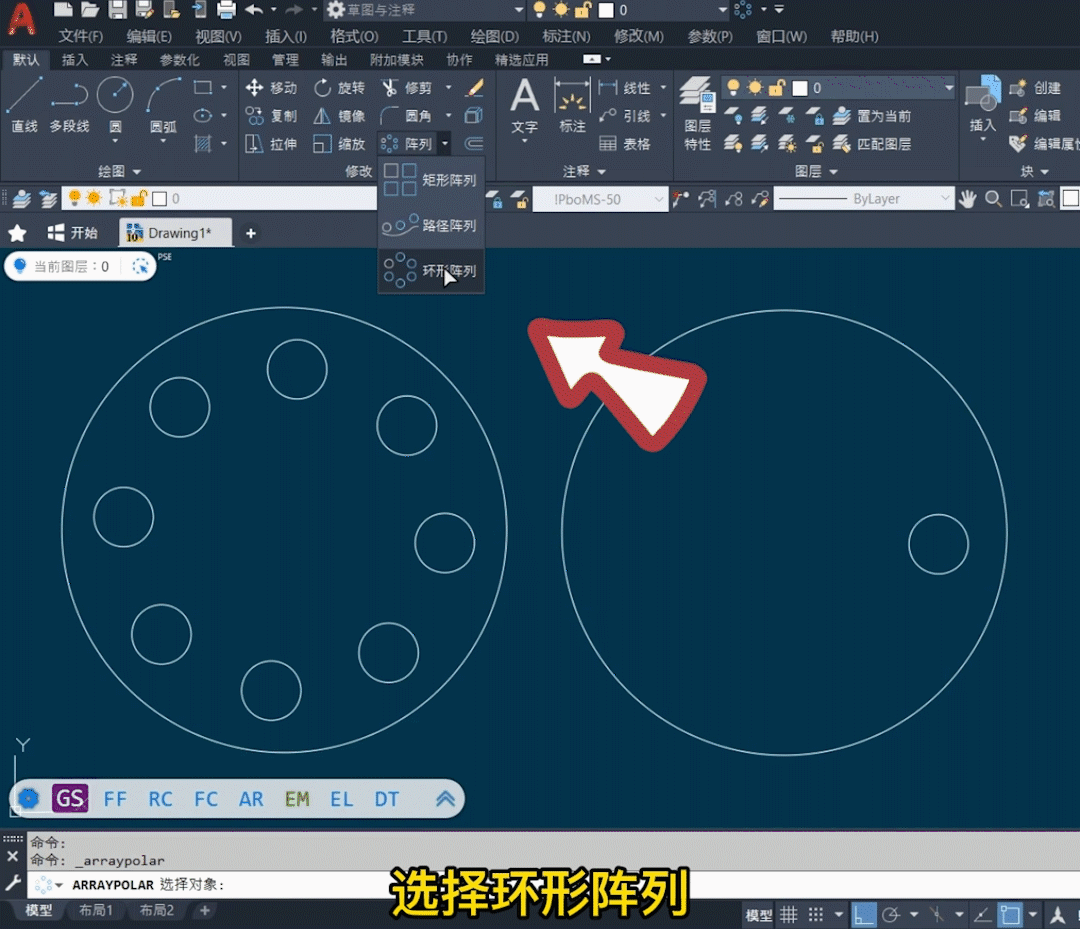Choose 矩形阵列 from array menu
Image resolution: width=1080 pixels, height=929 pixels.
[x=431, y=180]
